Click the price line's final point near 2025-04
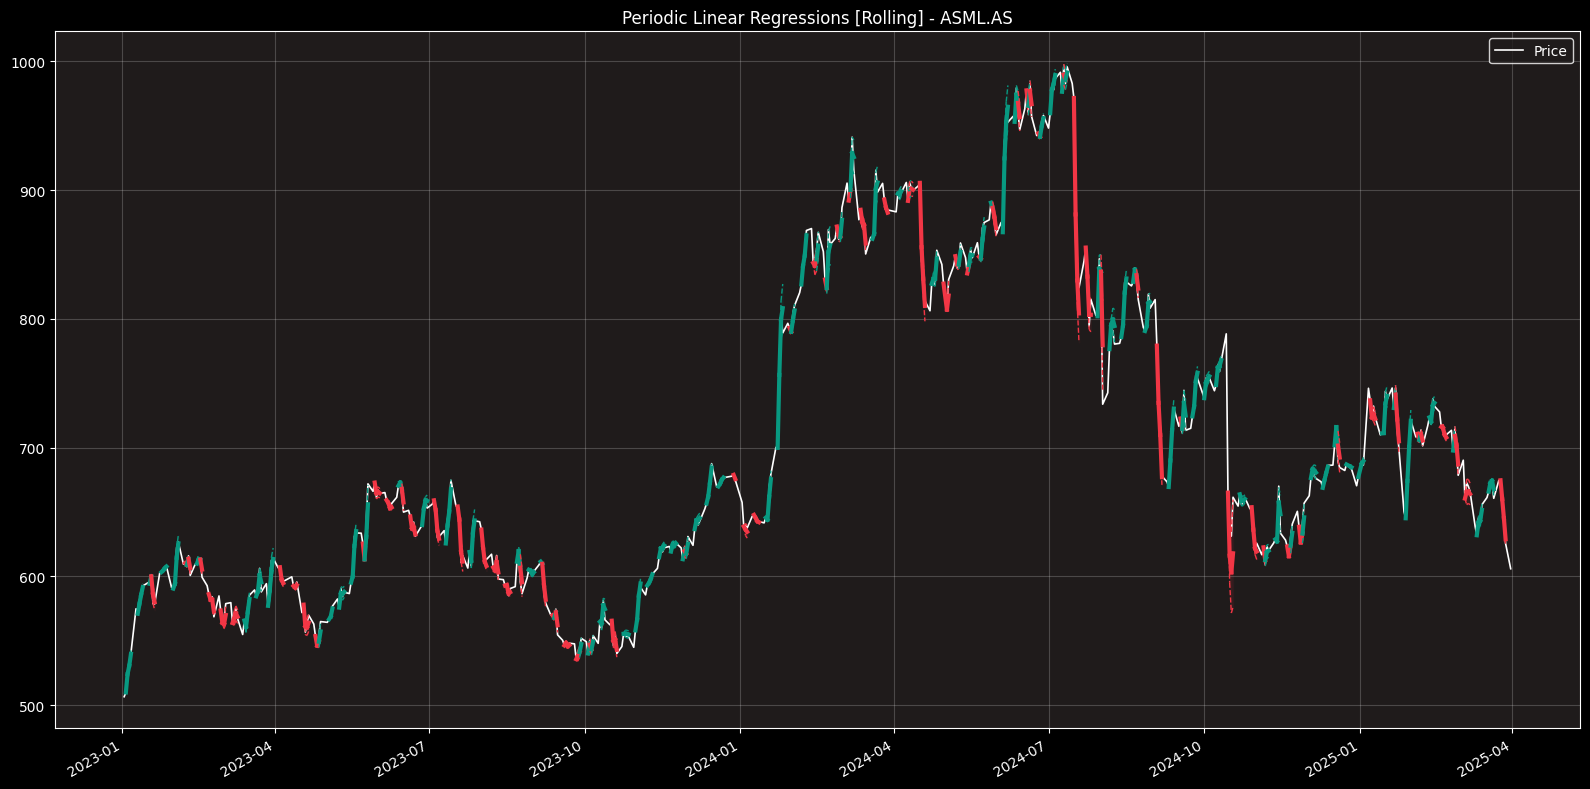Image resolution: width=1590 pixels, height=789 pixels. [x=1510, y=569]
